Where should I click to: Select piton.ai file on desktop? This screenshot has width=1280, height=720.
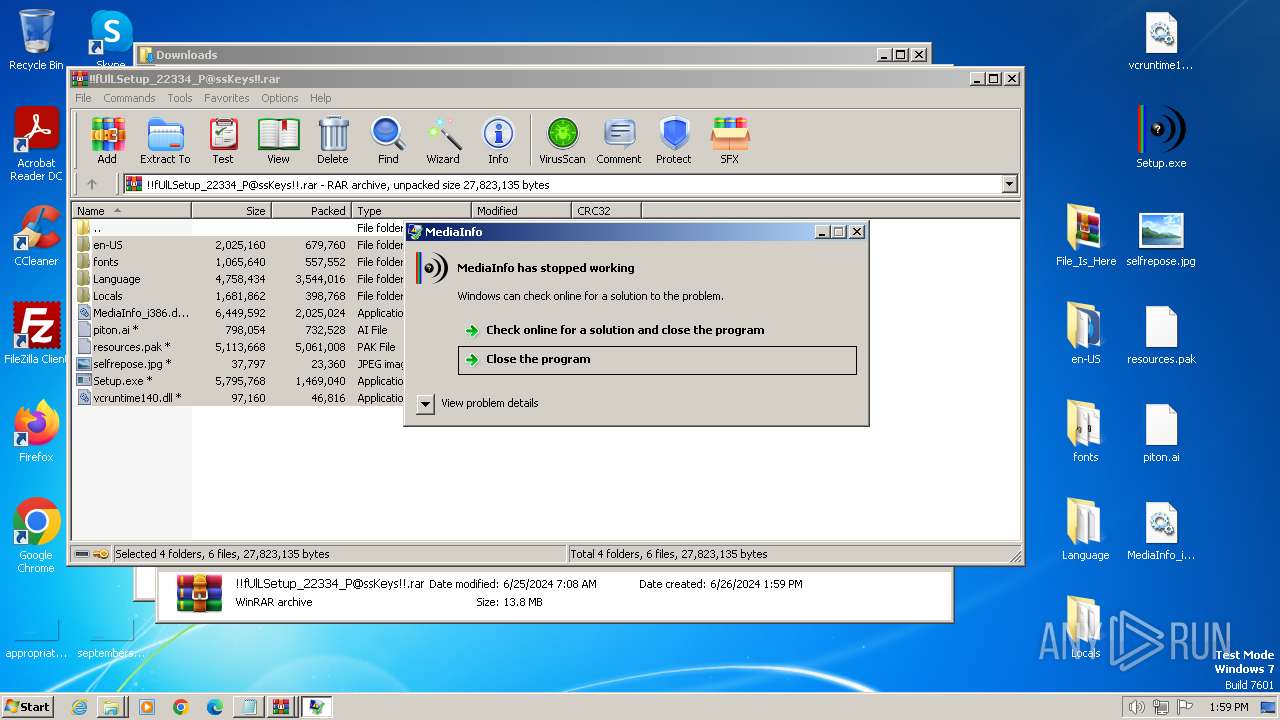click(1161, 432)
